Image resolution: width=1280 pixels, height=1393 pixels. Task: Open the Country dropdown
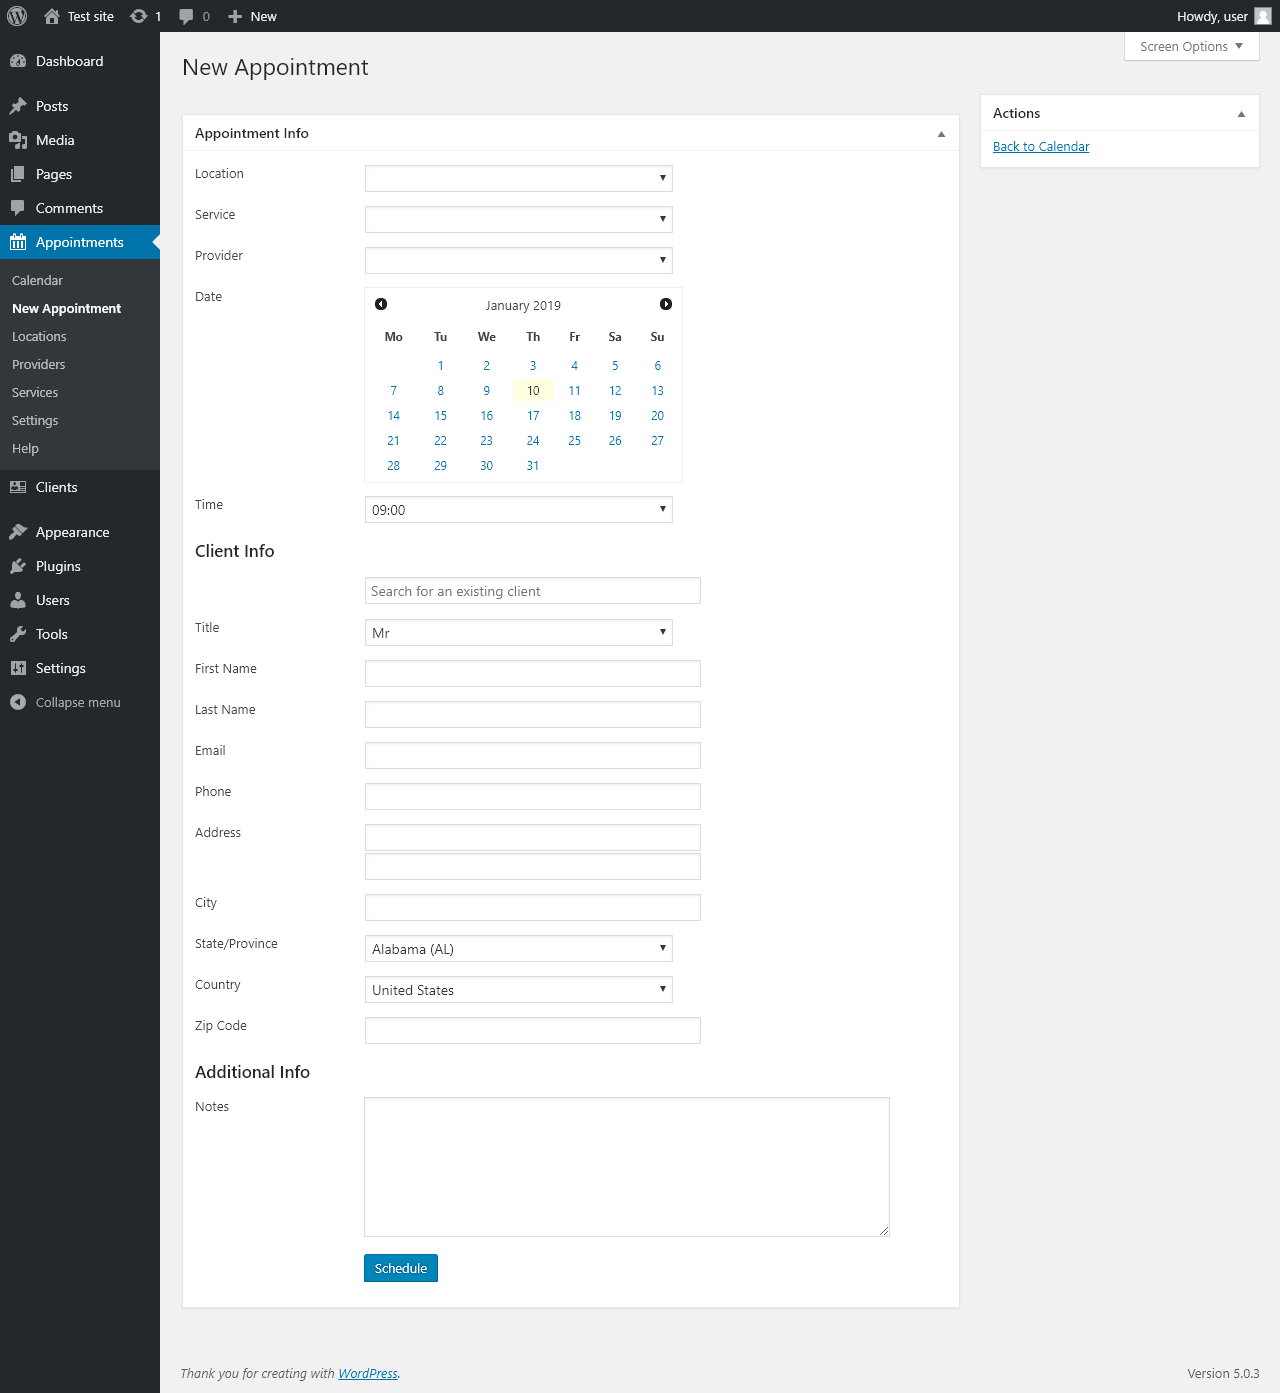519,990
